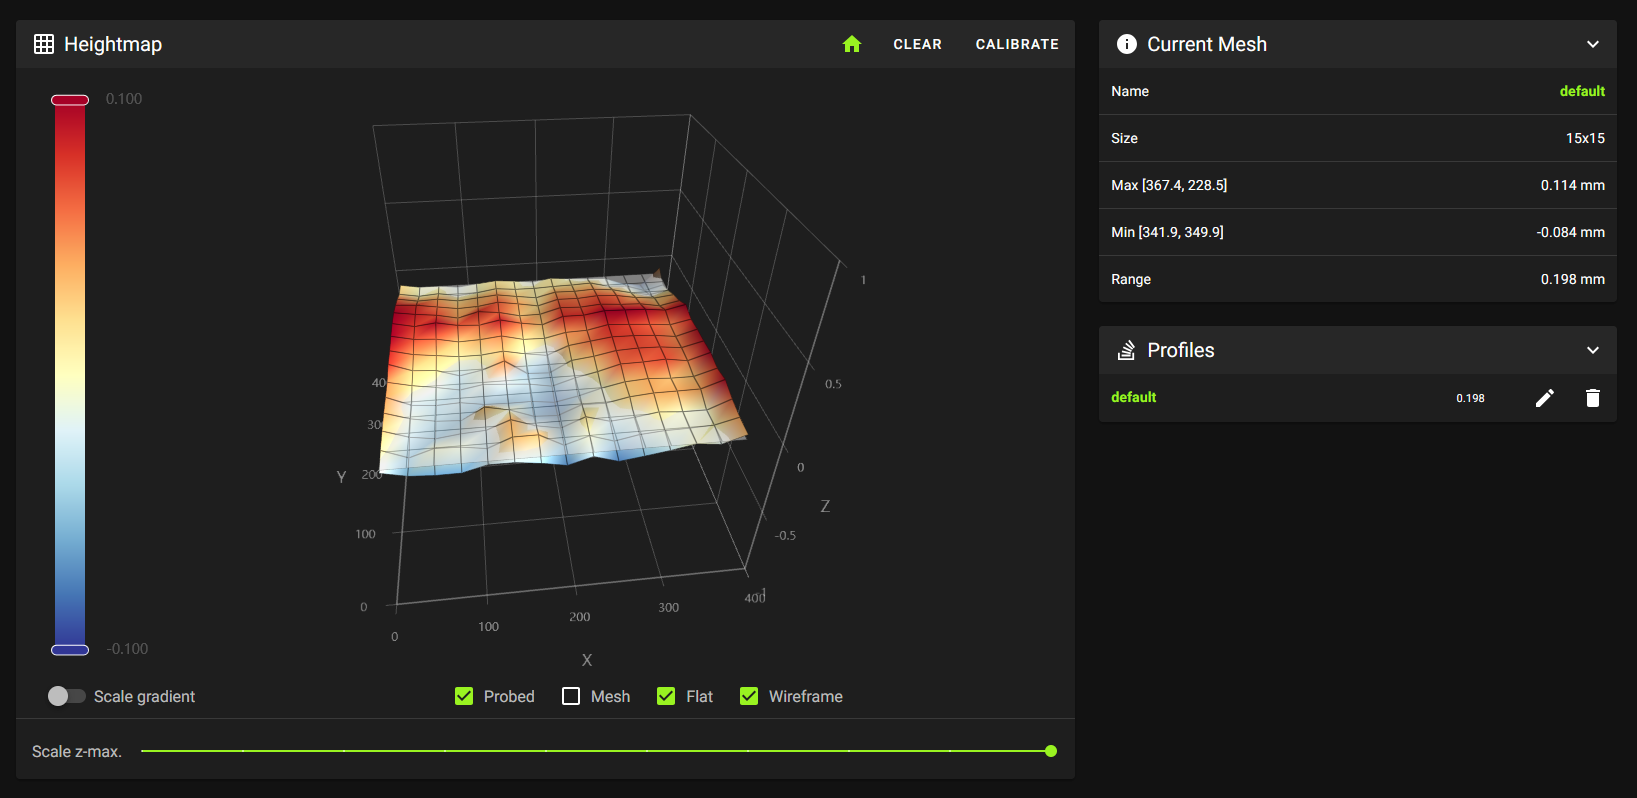
Task: Click the Heightmap panel title
Action: point(113,44)
